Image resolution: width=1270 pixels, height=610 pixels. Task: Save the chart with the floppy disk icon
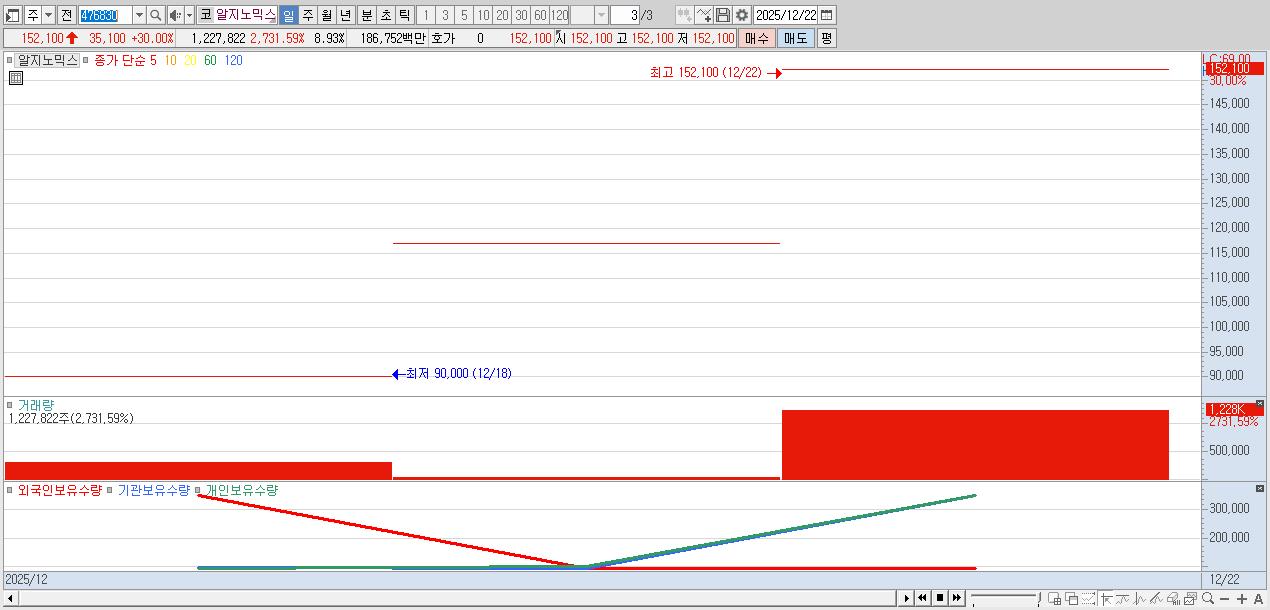tap(722, 15)
